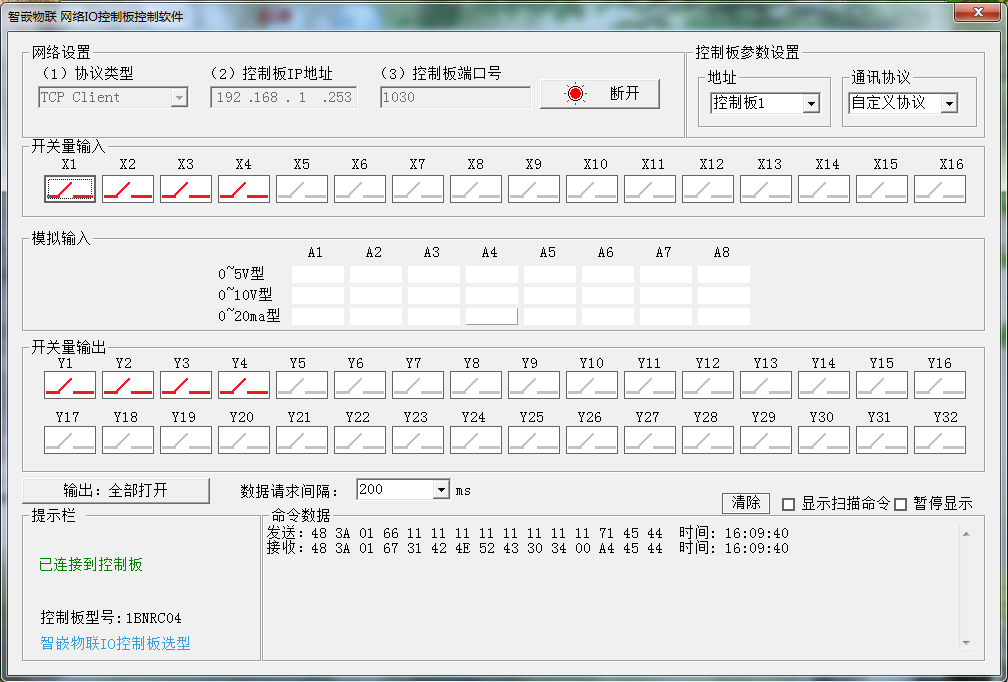
Task: Enable 显示扫描命令 checkbox
Action: click(x=788, y=505)
